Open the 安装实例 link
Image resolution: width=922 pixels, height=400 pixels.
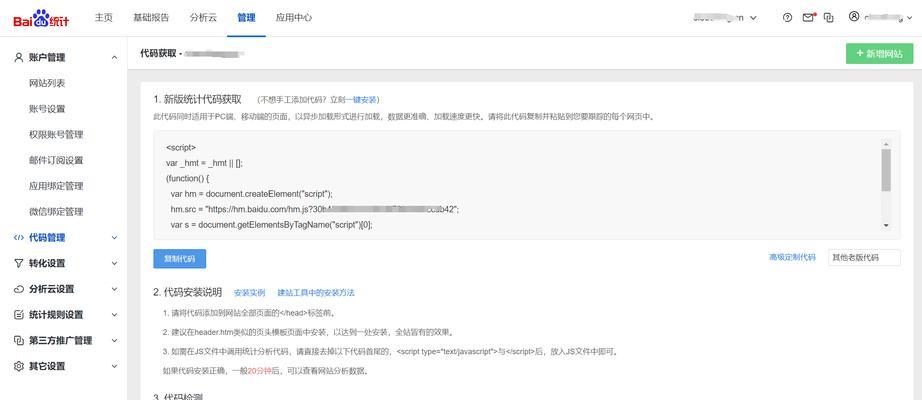249,292
